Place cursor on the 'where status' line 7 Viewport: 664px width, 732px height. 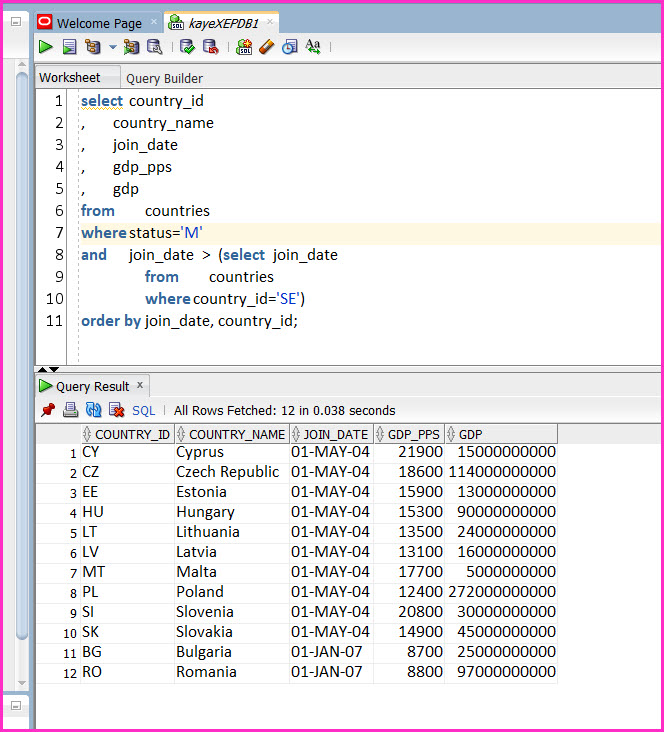(x=371, y=233)
